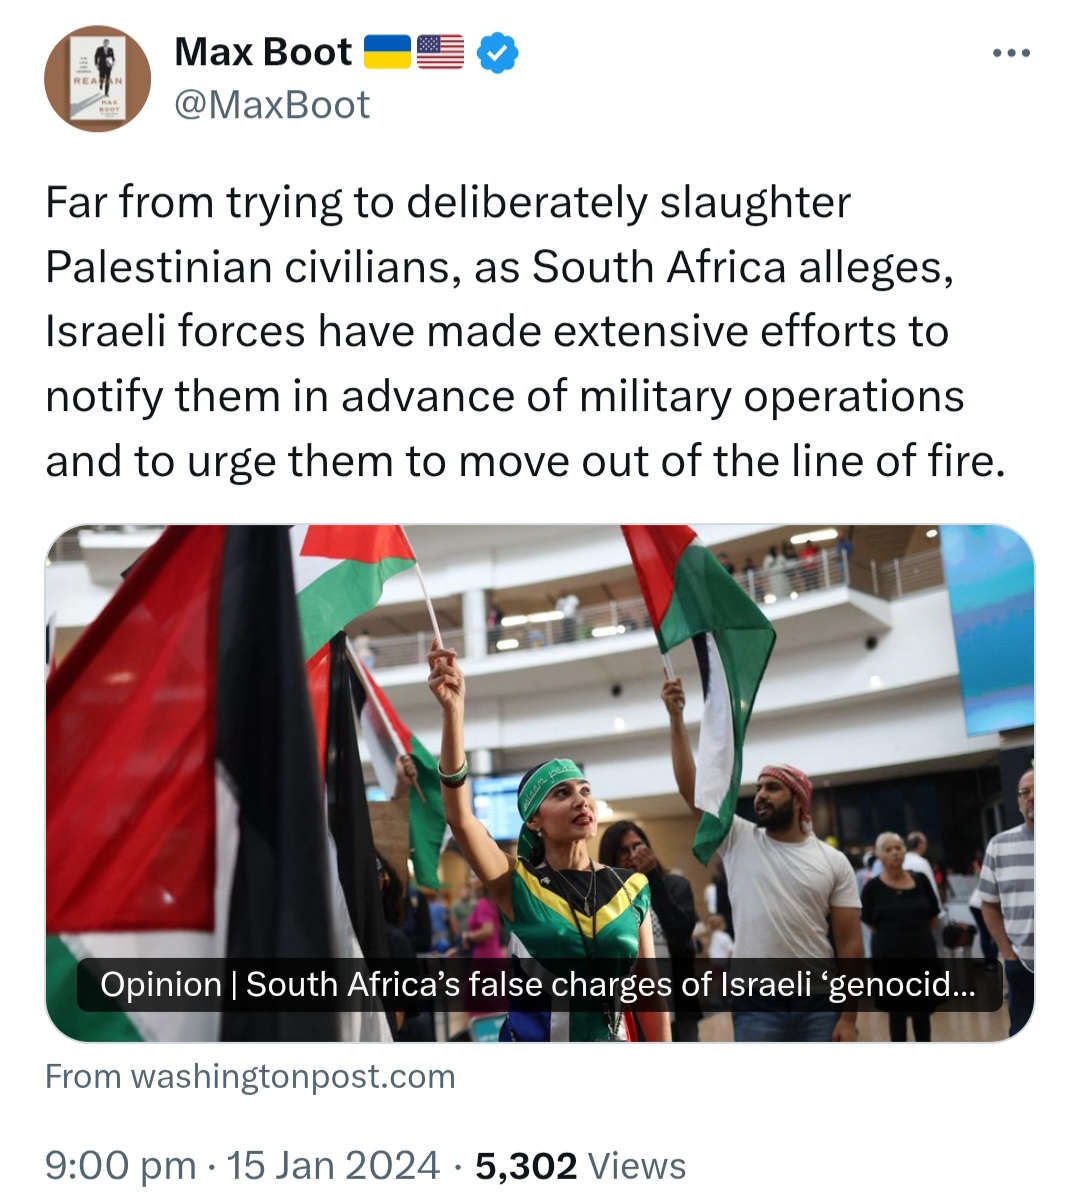The height and width of the screenshot is (1204, 1080).
Task: Open the From washingtonpost.com source link
Action: pyautogui.click(x=250, y=1076)
